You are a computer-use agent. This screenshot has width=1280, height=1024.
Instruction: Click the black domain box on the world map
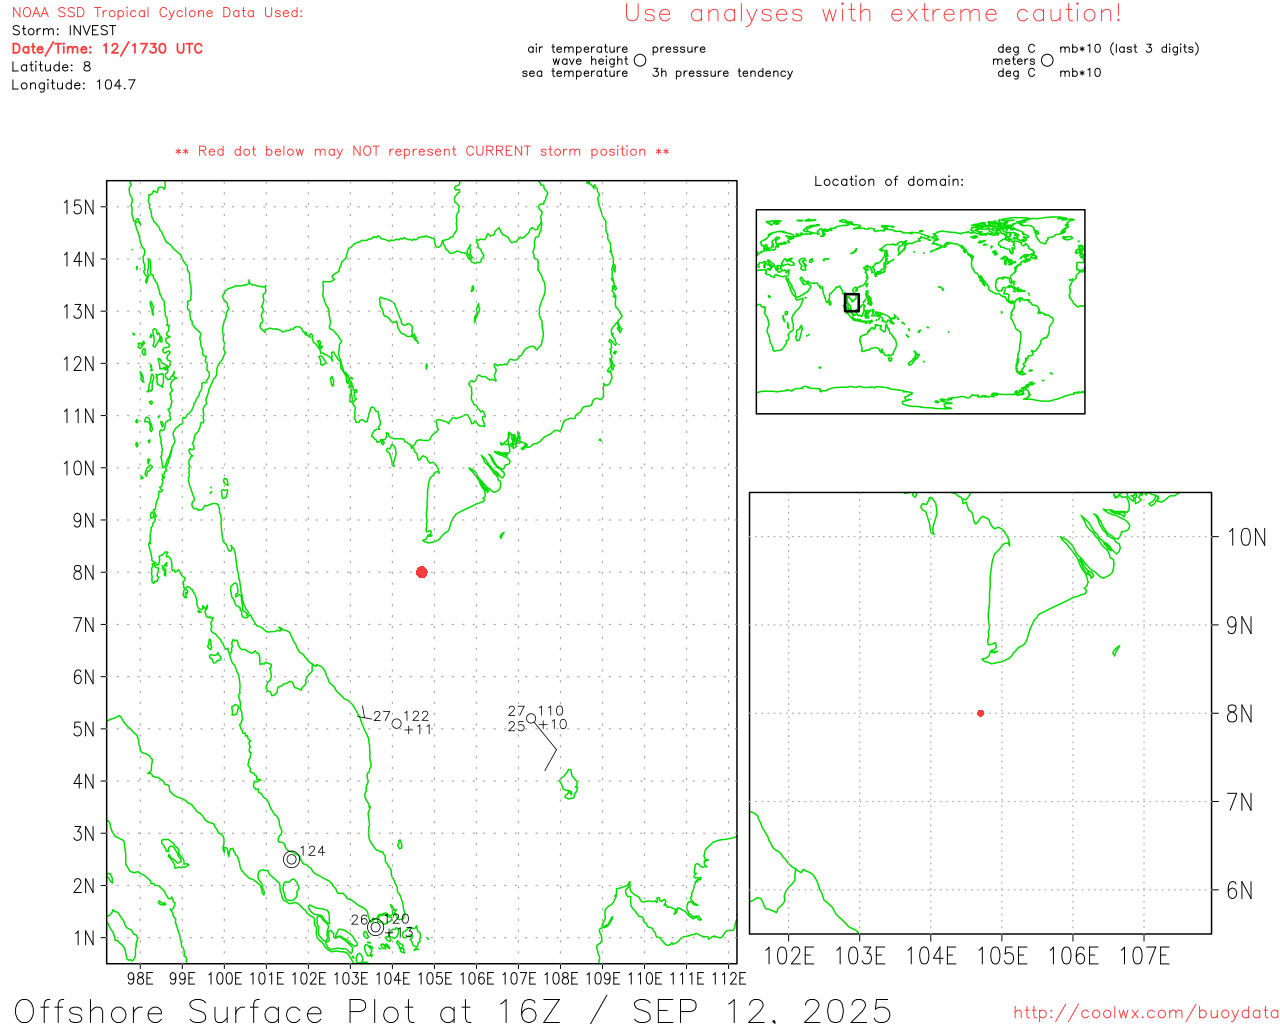click(x=852, y=302)
